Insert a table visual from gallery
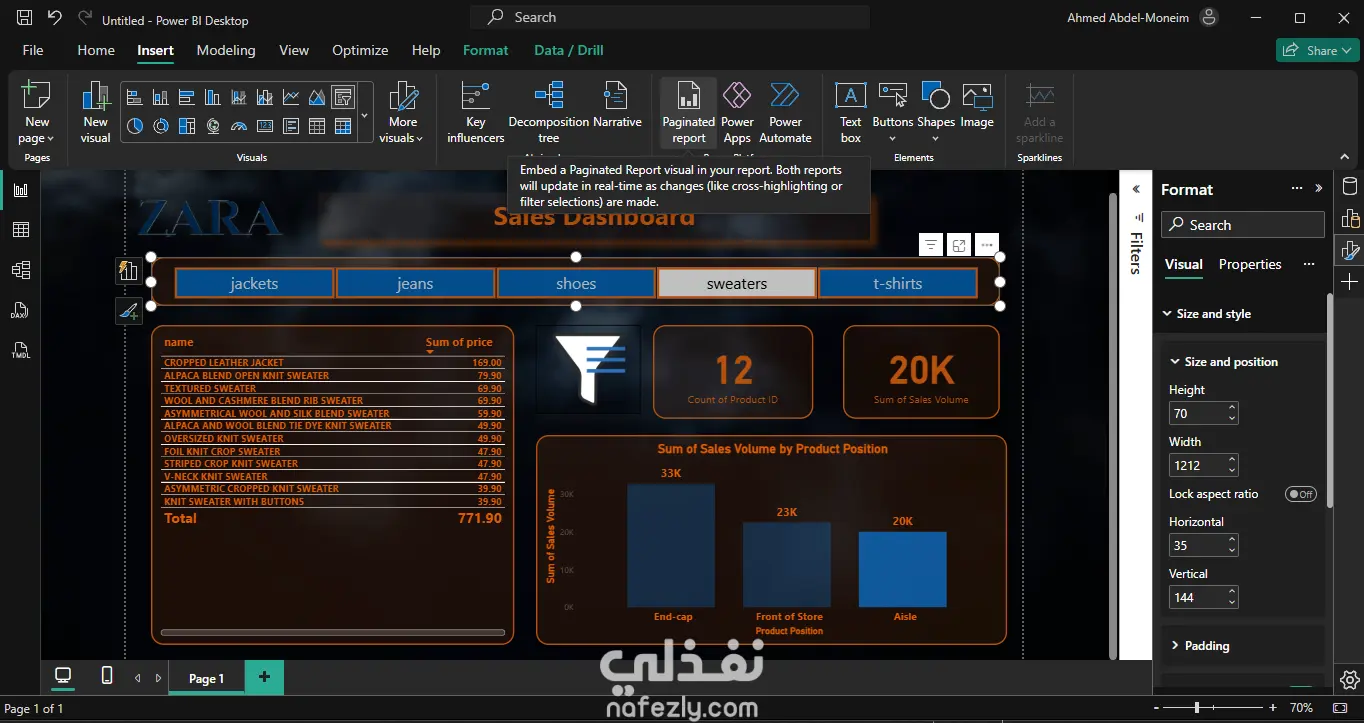Image resolution: width=1364 pixels, height=723 pixels. click(x=317, y=126)
